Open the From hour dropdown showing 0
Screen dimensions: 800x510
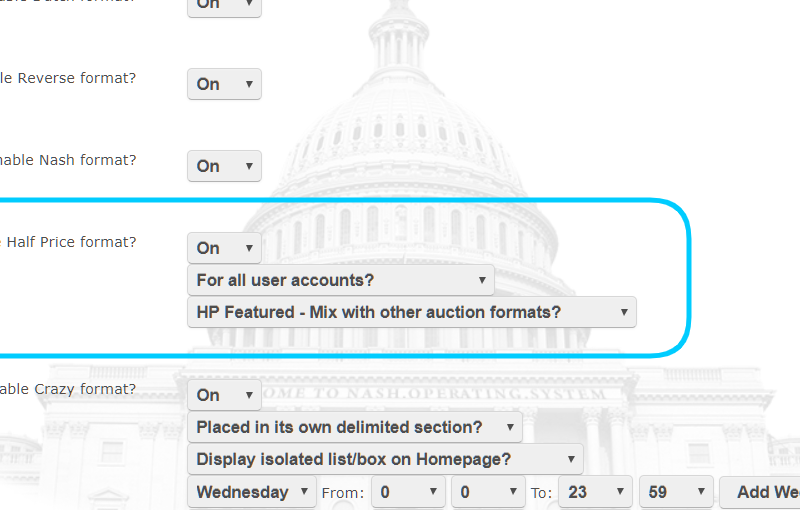coord(409,492)
